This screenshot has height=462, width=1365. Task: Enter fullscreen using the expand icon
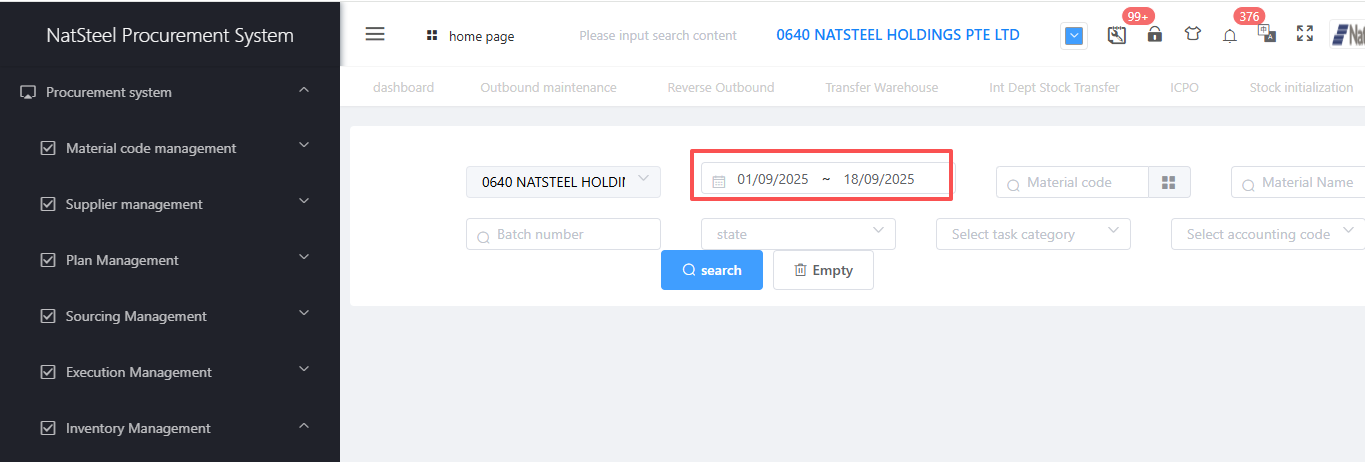coord(1304,34)
